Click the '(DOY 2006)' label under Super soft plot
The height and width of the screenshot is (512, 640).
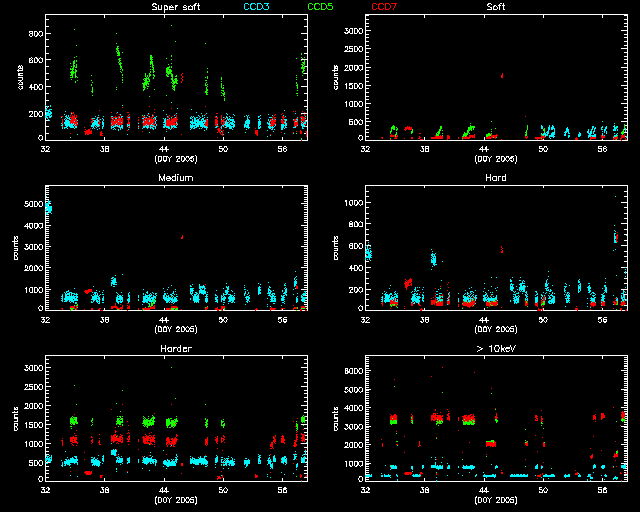[175, 158]
